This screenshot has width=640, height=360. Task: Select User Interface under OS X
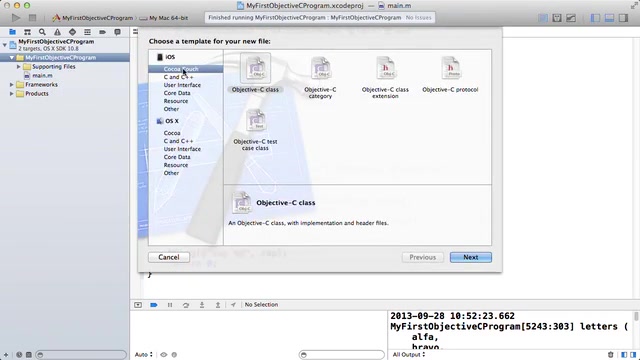pos(182,149)
